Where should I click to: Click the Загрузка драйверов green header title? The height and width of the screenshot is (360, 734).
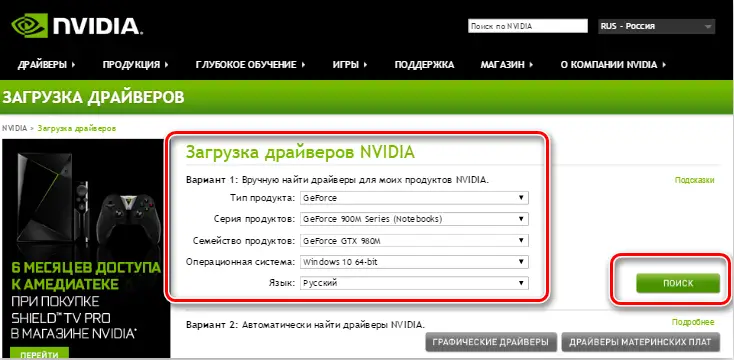(x=93, y=97)
